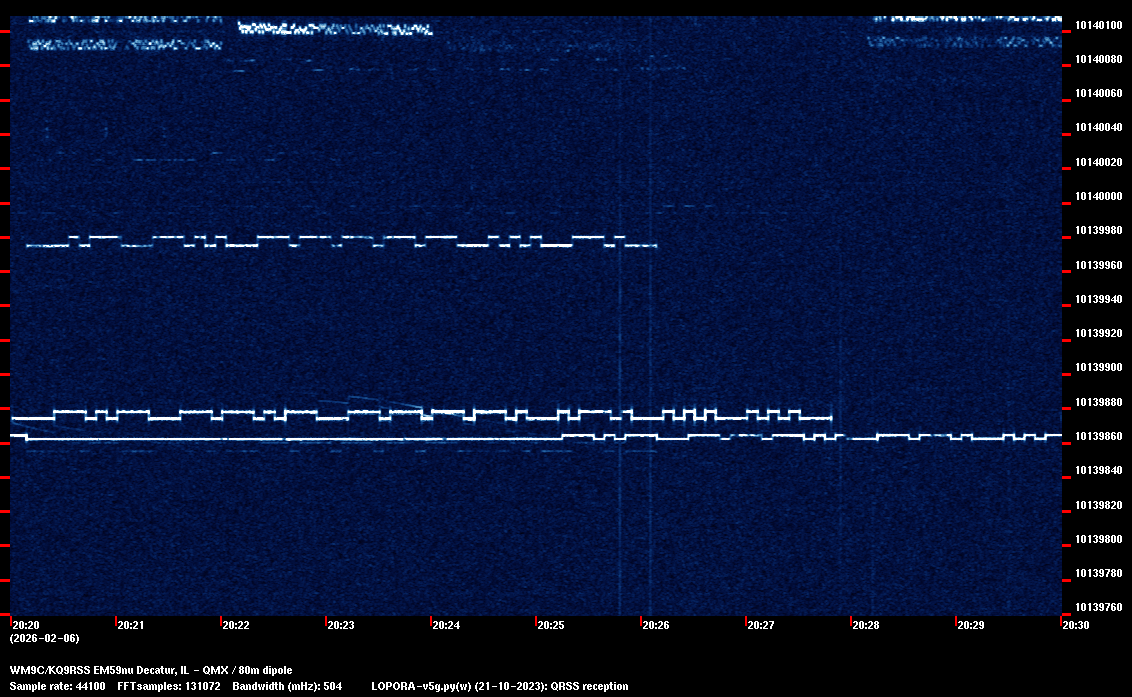Click the FSK signal trace near 10139975
1132x697 pixels.
[x=300, y=238]
